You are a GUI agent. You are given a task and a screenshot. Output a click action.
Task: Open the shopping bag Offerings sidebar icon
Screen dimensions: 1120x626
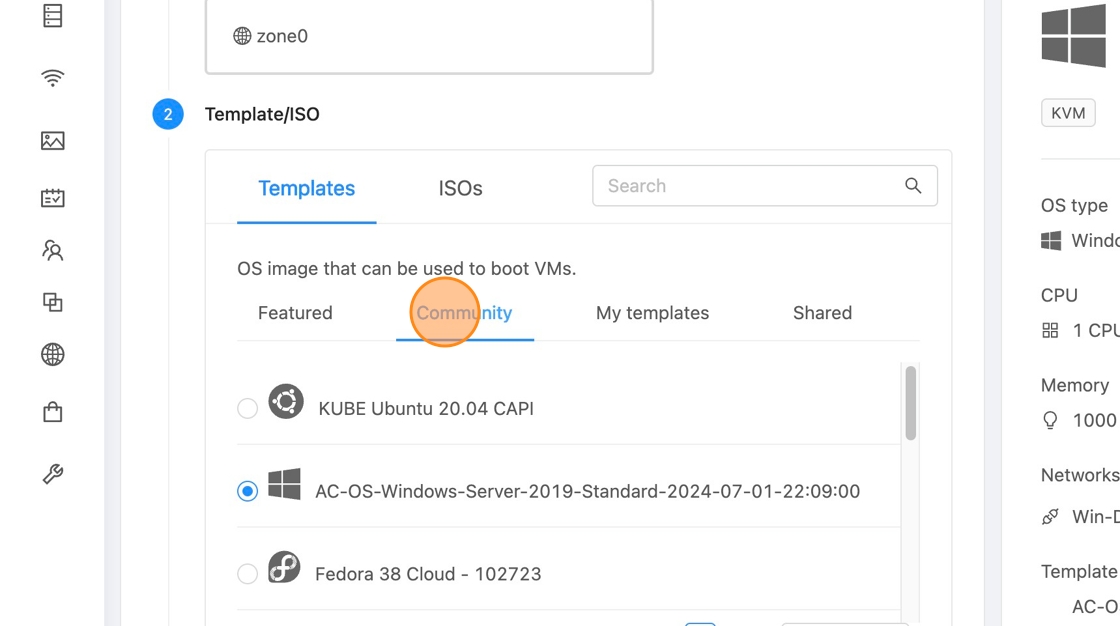coord(53,412)
